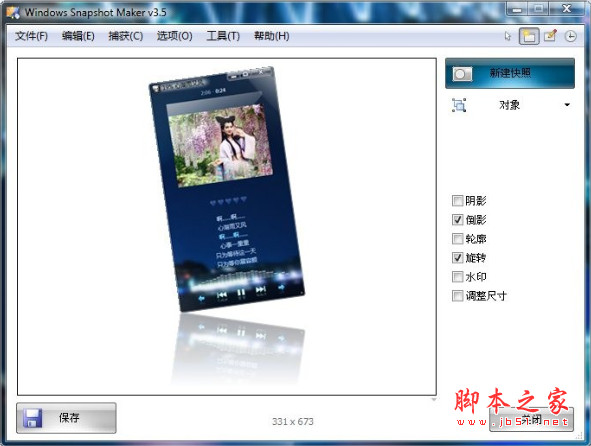Enable the 轮廓 checkbox

pos(457,239)
